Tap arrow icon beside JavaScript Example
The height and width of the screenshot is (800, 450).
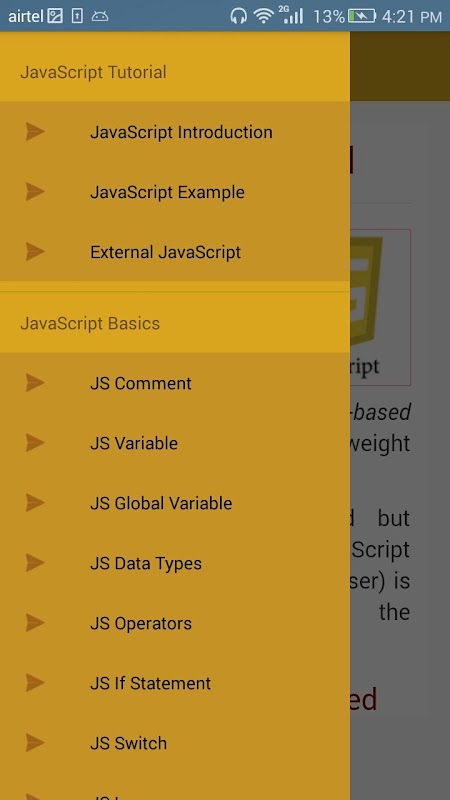click(35, 192)
